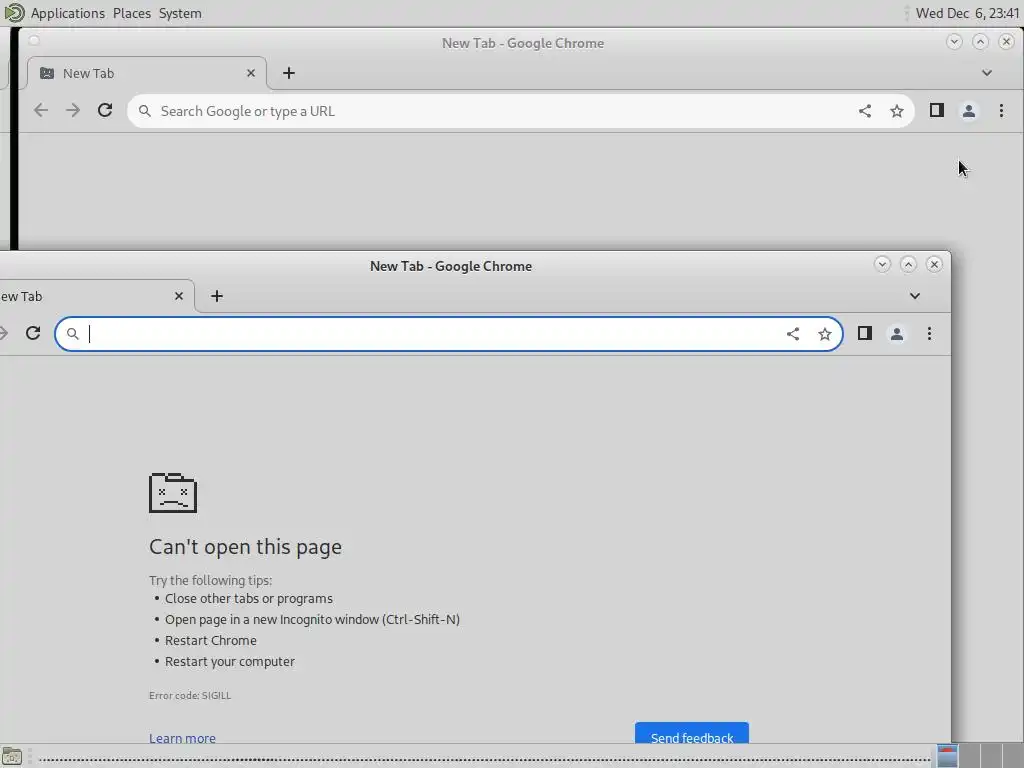1024x768 pixels.
Task: Expand the tab search chevron in the rear window
Action: tap(987, 73)
